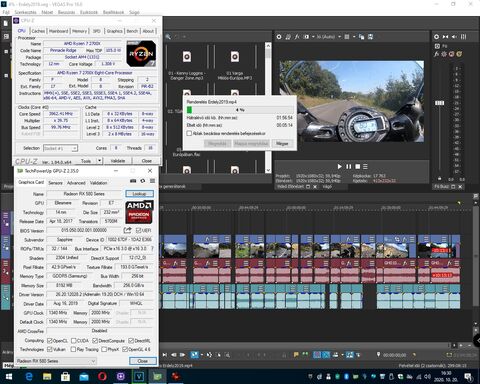Click the preview play button
480x384 pixels.
[x=339, y=166]
